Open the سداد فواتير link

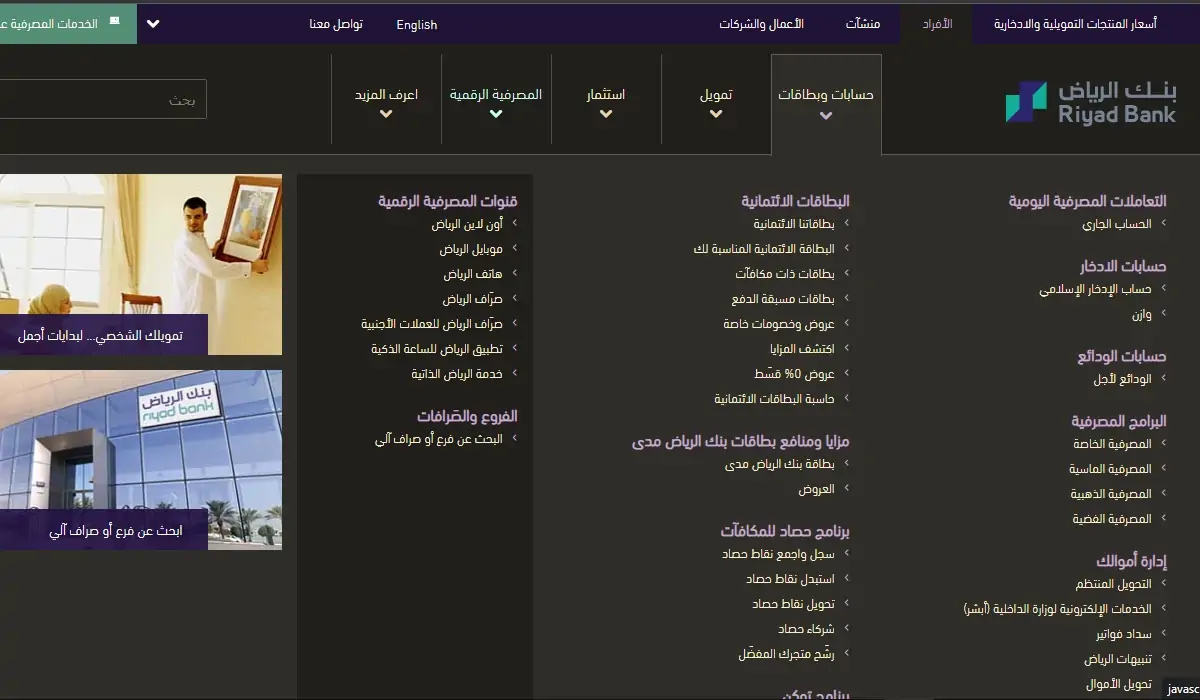point(1124,634)
